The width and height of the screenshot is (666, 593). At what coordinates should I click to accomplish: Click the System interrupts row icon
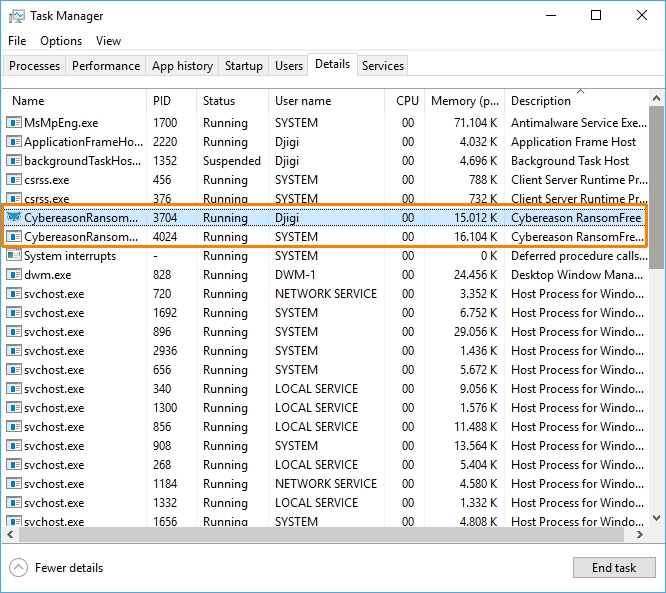14,256
